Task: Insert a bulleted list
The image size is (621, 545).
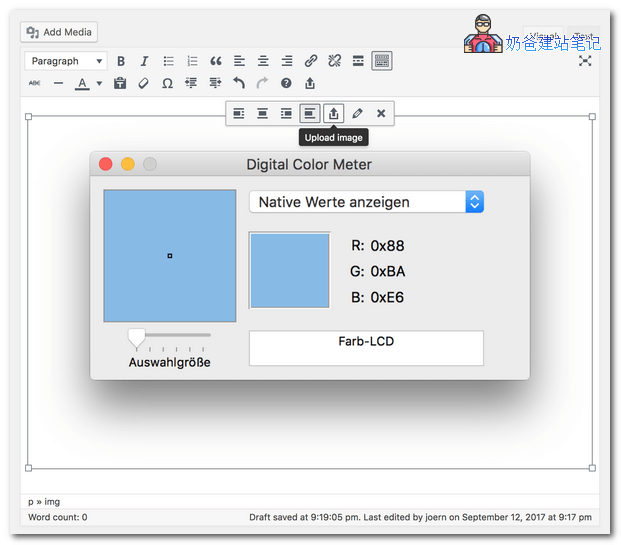Action: 168,61
